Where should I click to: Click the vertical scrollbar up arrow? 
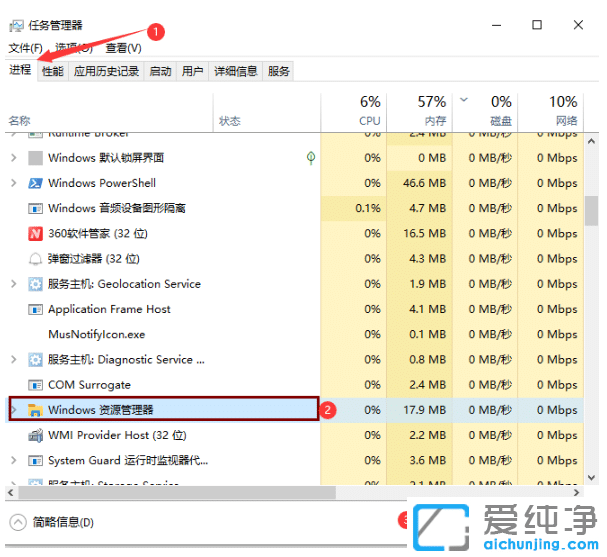tap(591, 141)
